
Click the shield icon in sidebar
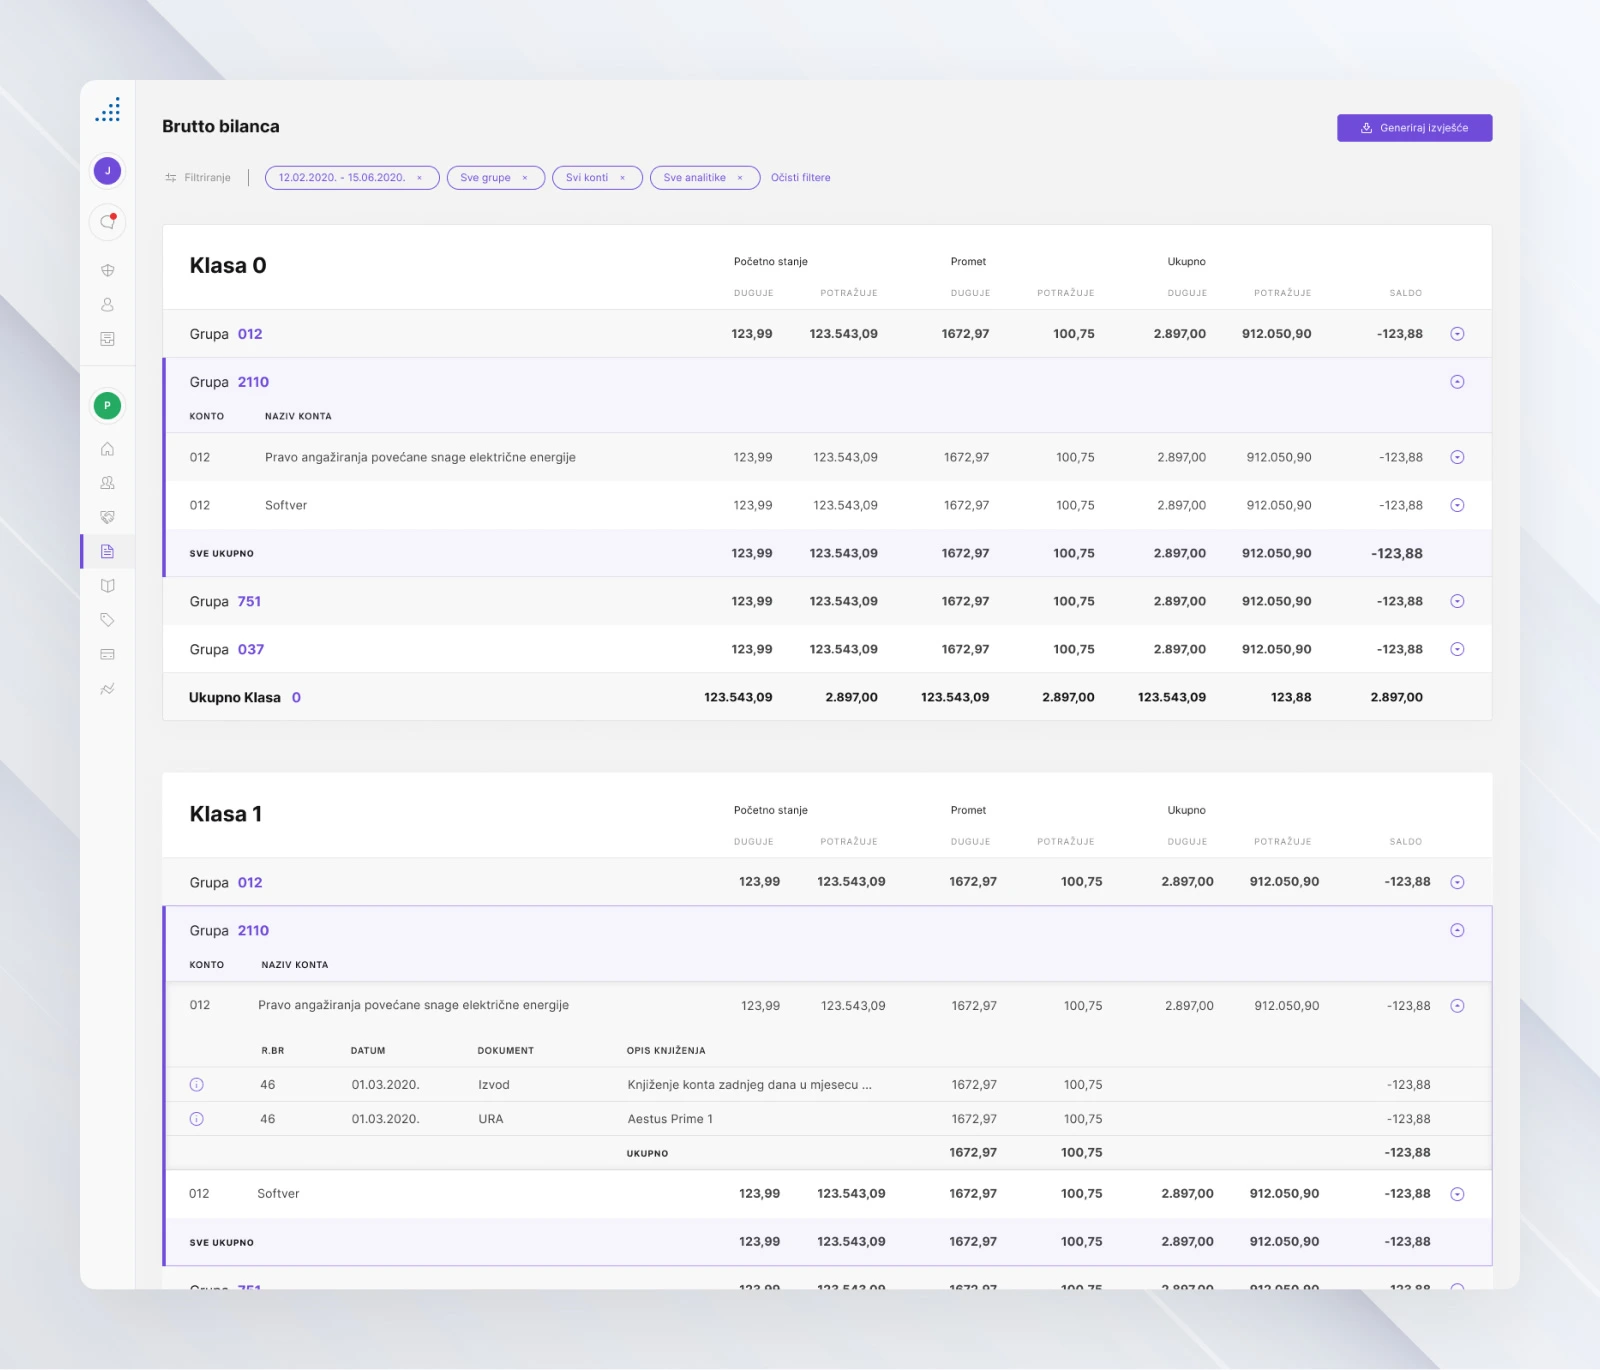click(x=108, y=270)
